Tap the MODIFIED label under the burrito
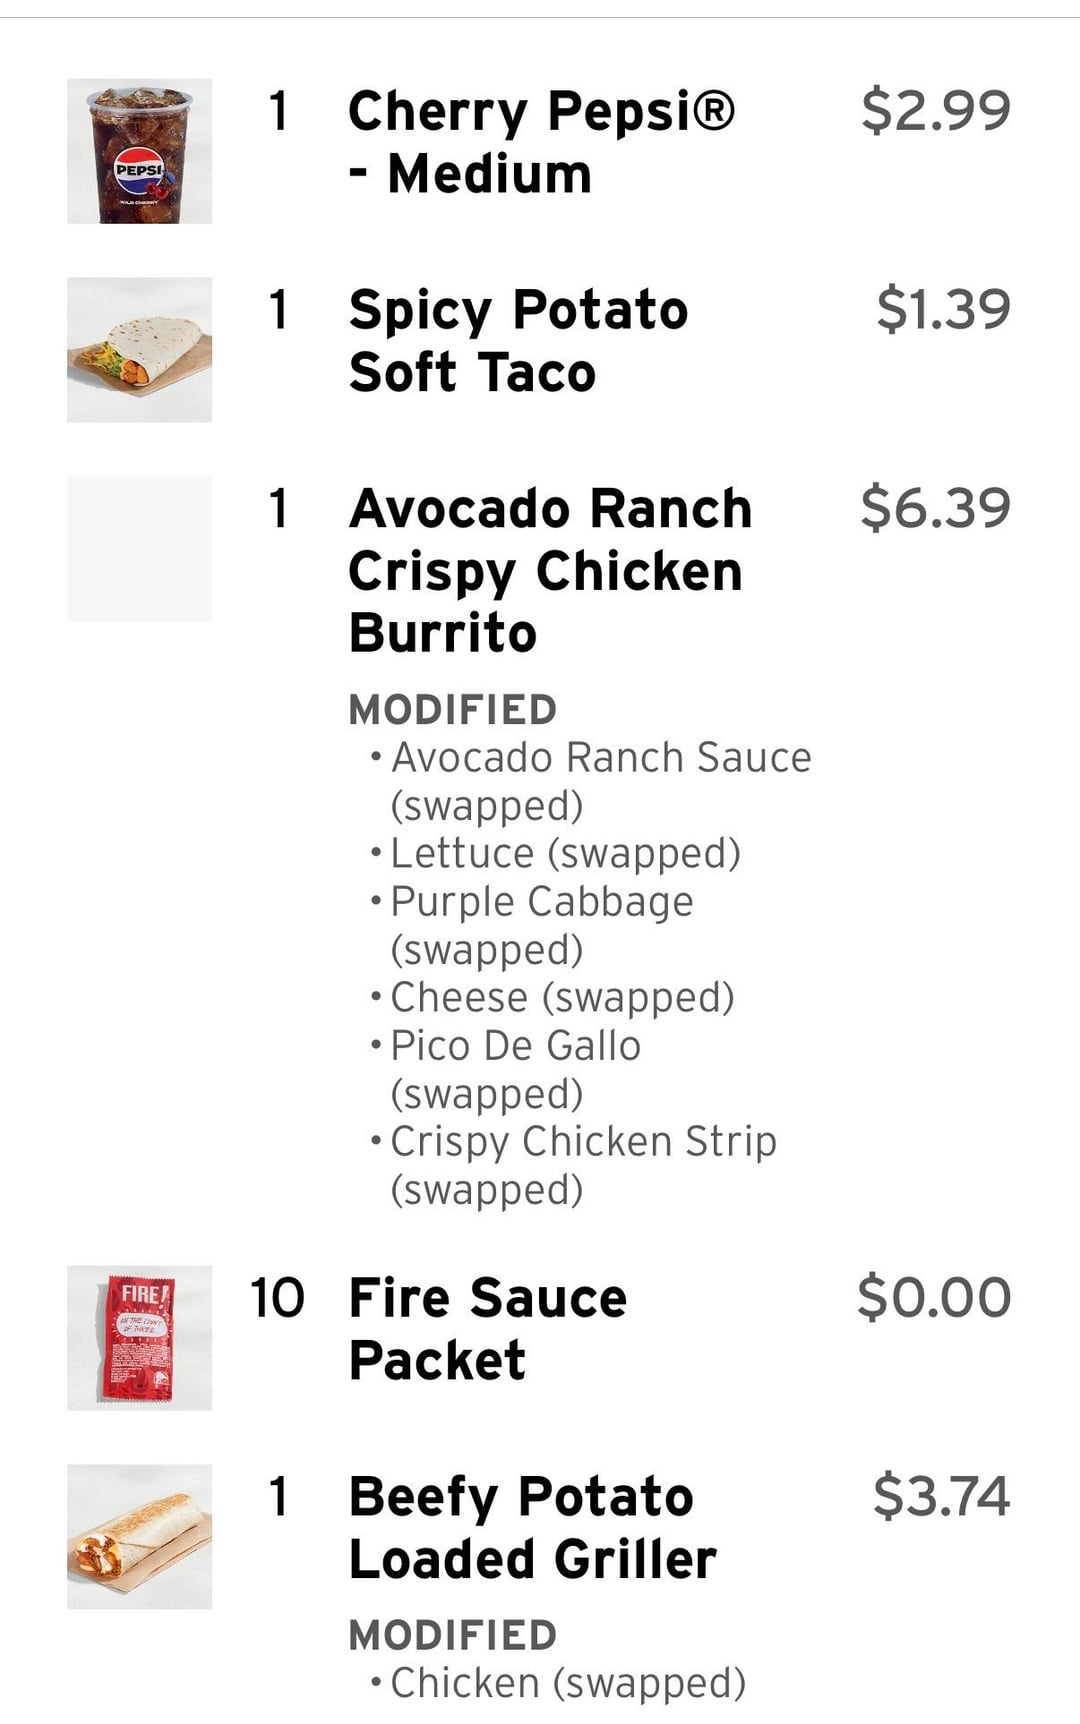The width and height of the screenshot is (1080, 1724). pyautogui.click(x=452, y=710)
